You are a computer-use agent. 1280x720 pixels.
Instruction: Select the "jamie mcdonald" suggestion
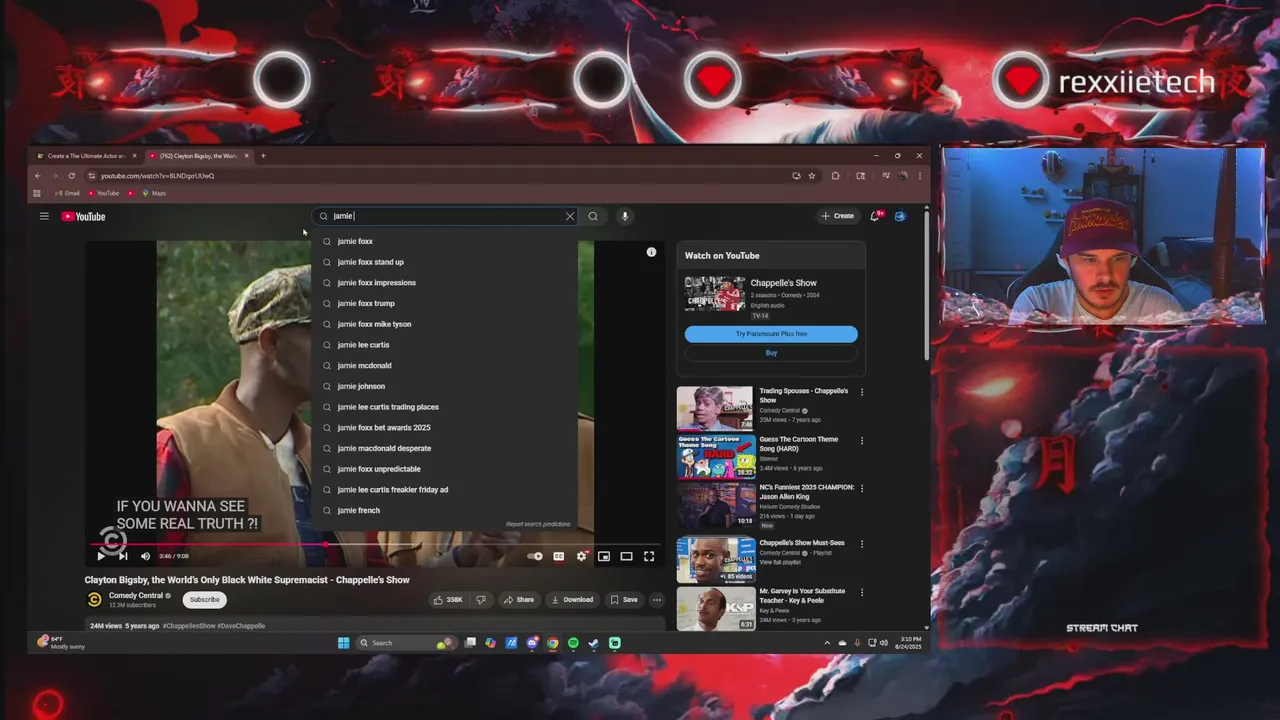(x=445, y=366)
